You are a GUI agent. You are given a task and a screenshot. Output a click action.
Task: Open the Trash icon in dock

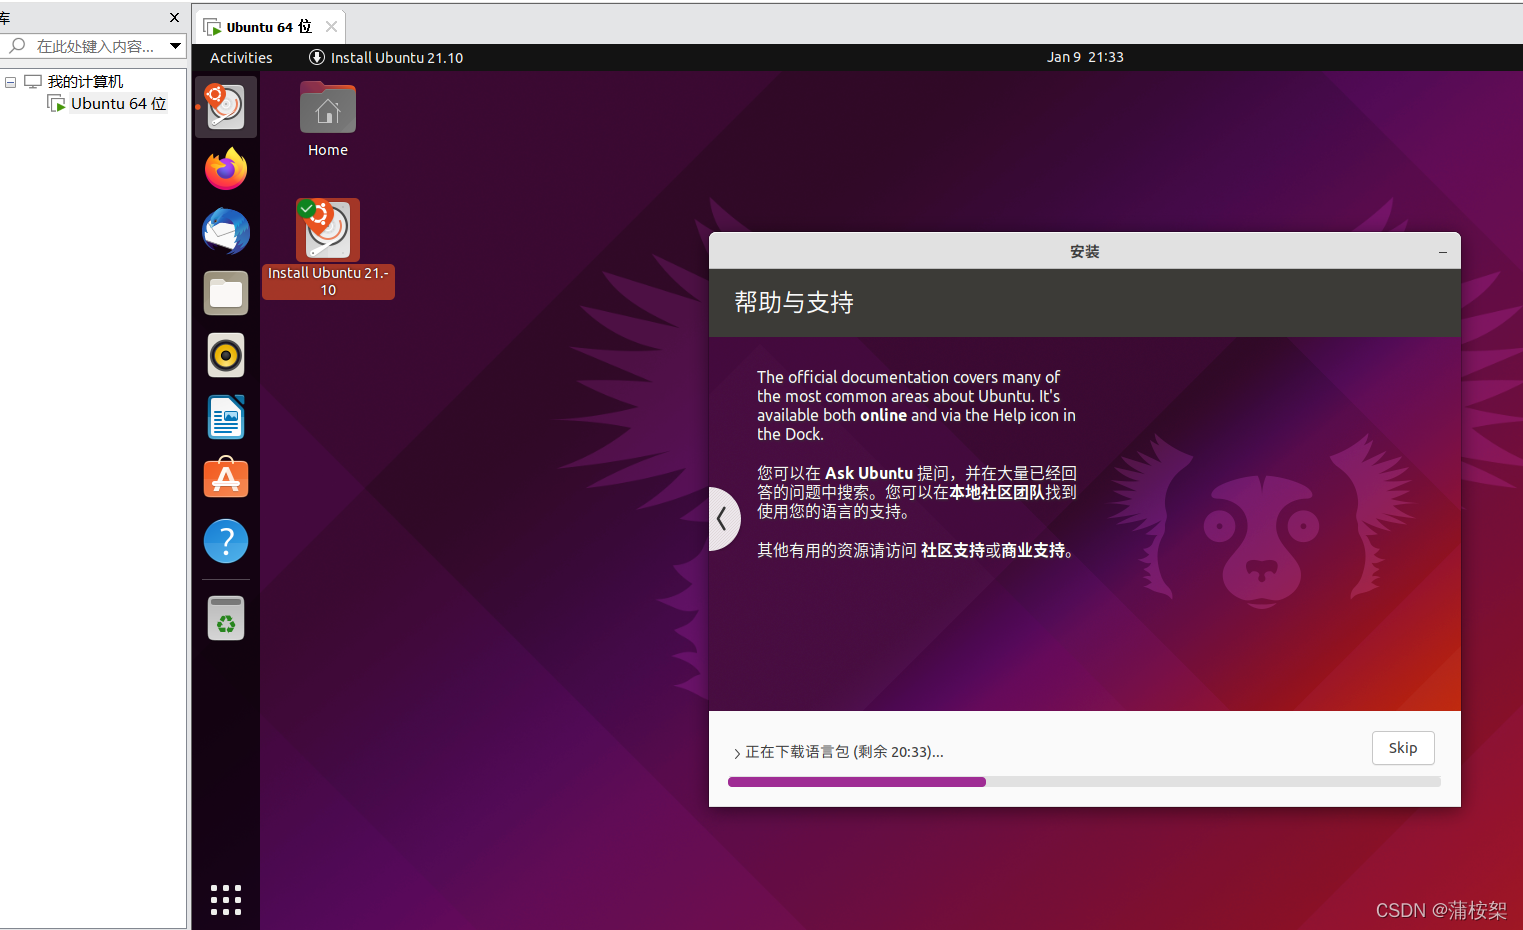[226, 618]
